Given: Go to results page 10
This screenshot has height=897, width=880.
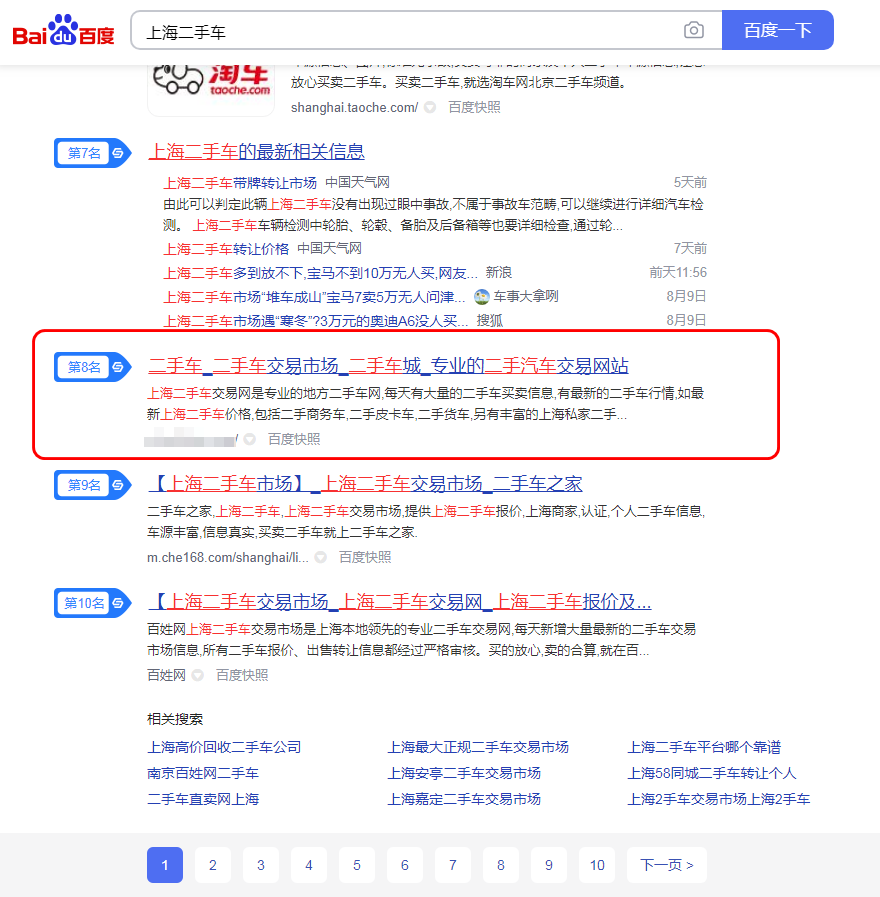Looking at the screenshot, I should [x=597, y=865].
